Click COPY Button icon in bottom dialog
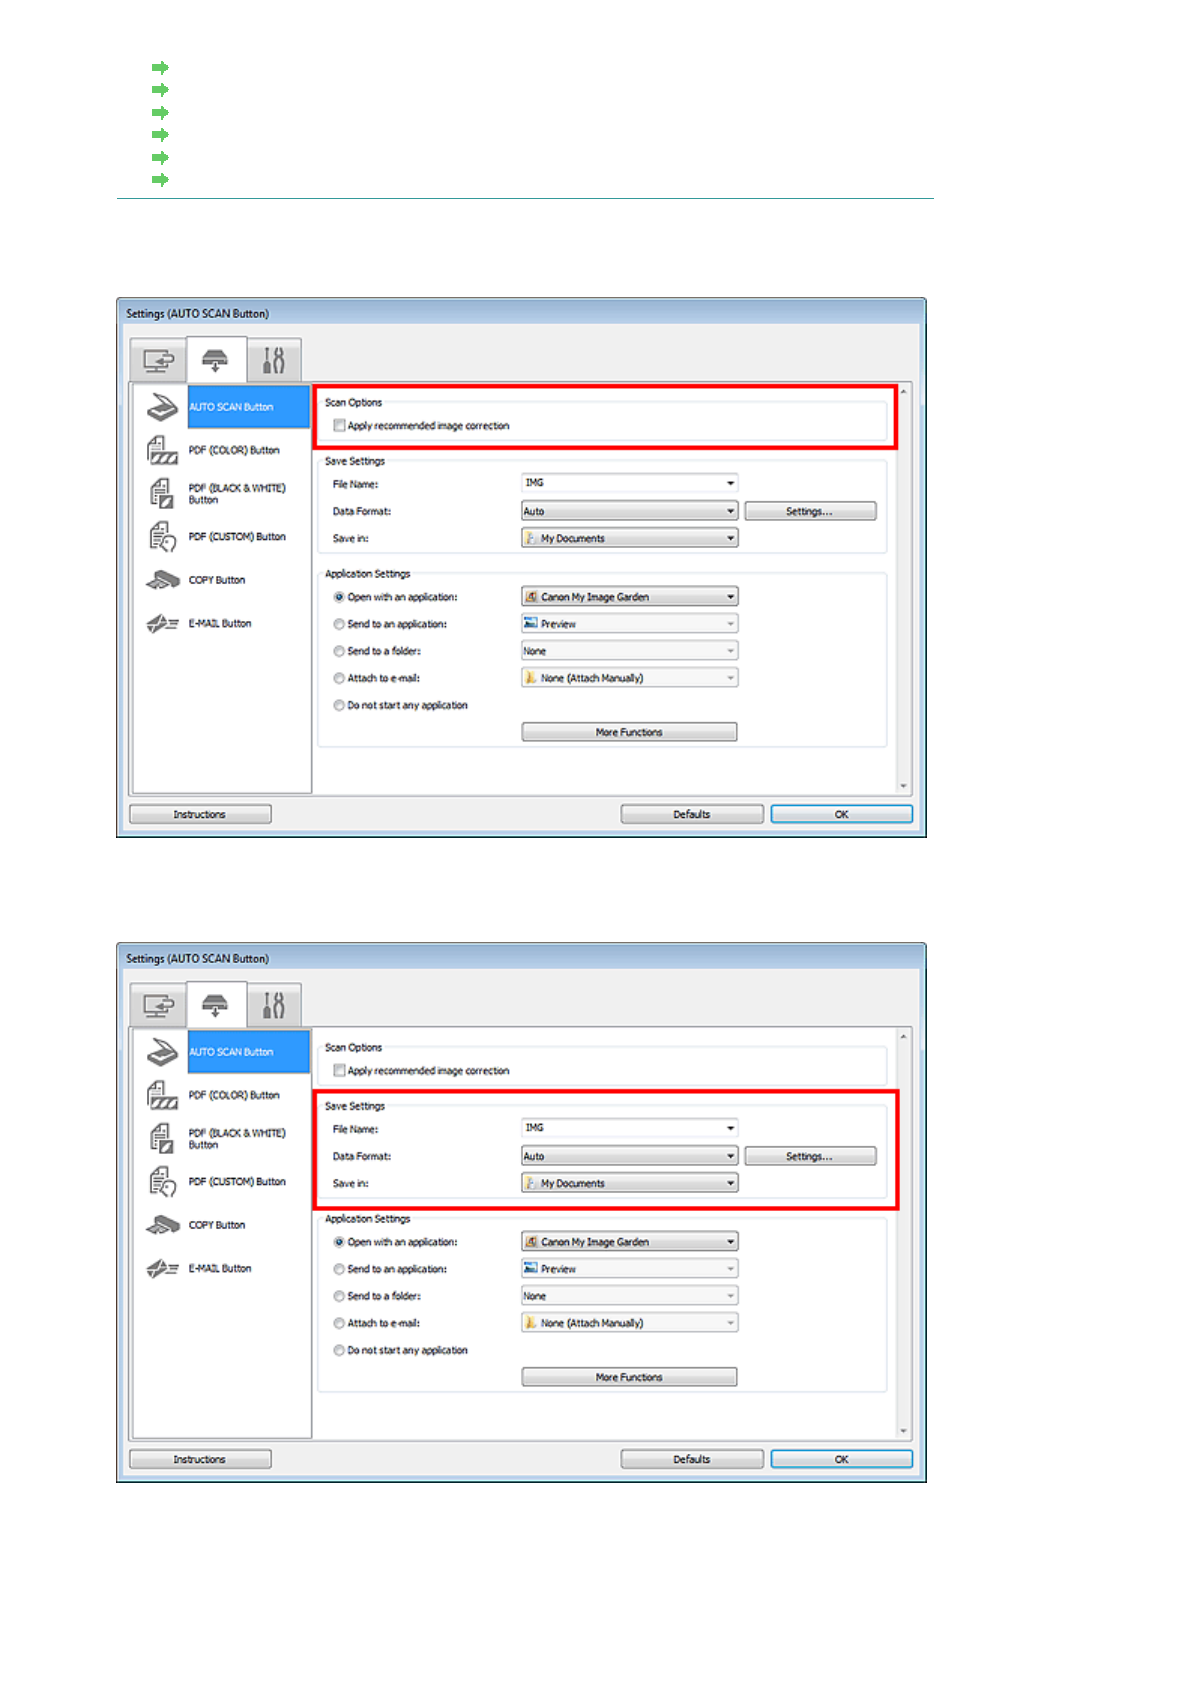The image size is (1190, 1684). click(162, 1225)
